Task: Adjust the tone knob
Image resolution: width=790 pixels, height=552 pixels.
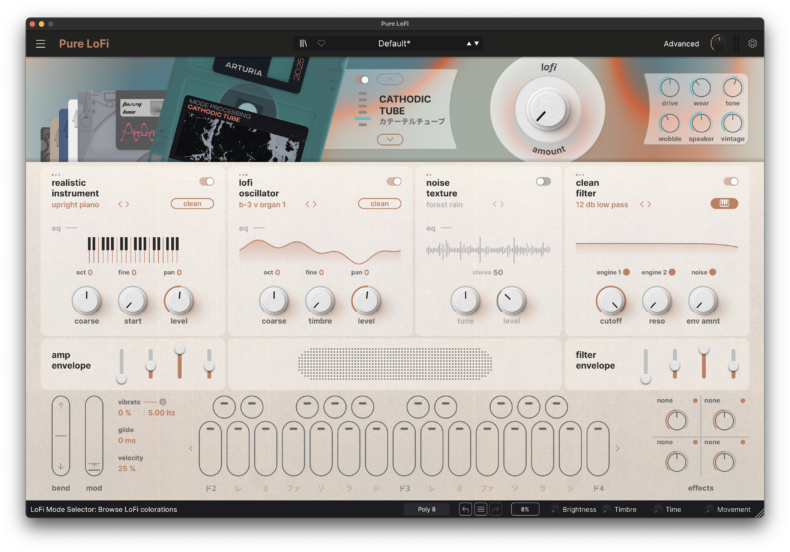Action: pos(733,88)
